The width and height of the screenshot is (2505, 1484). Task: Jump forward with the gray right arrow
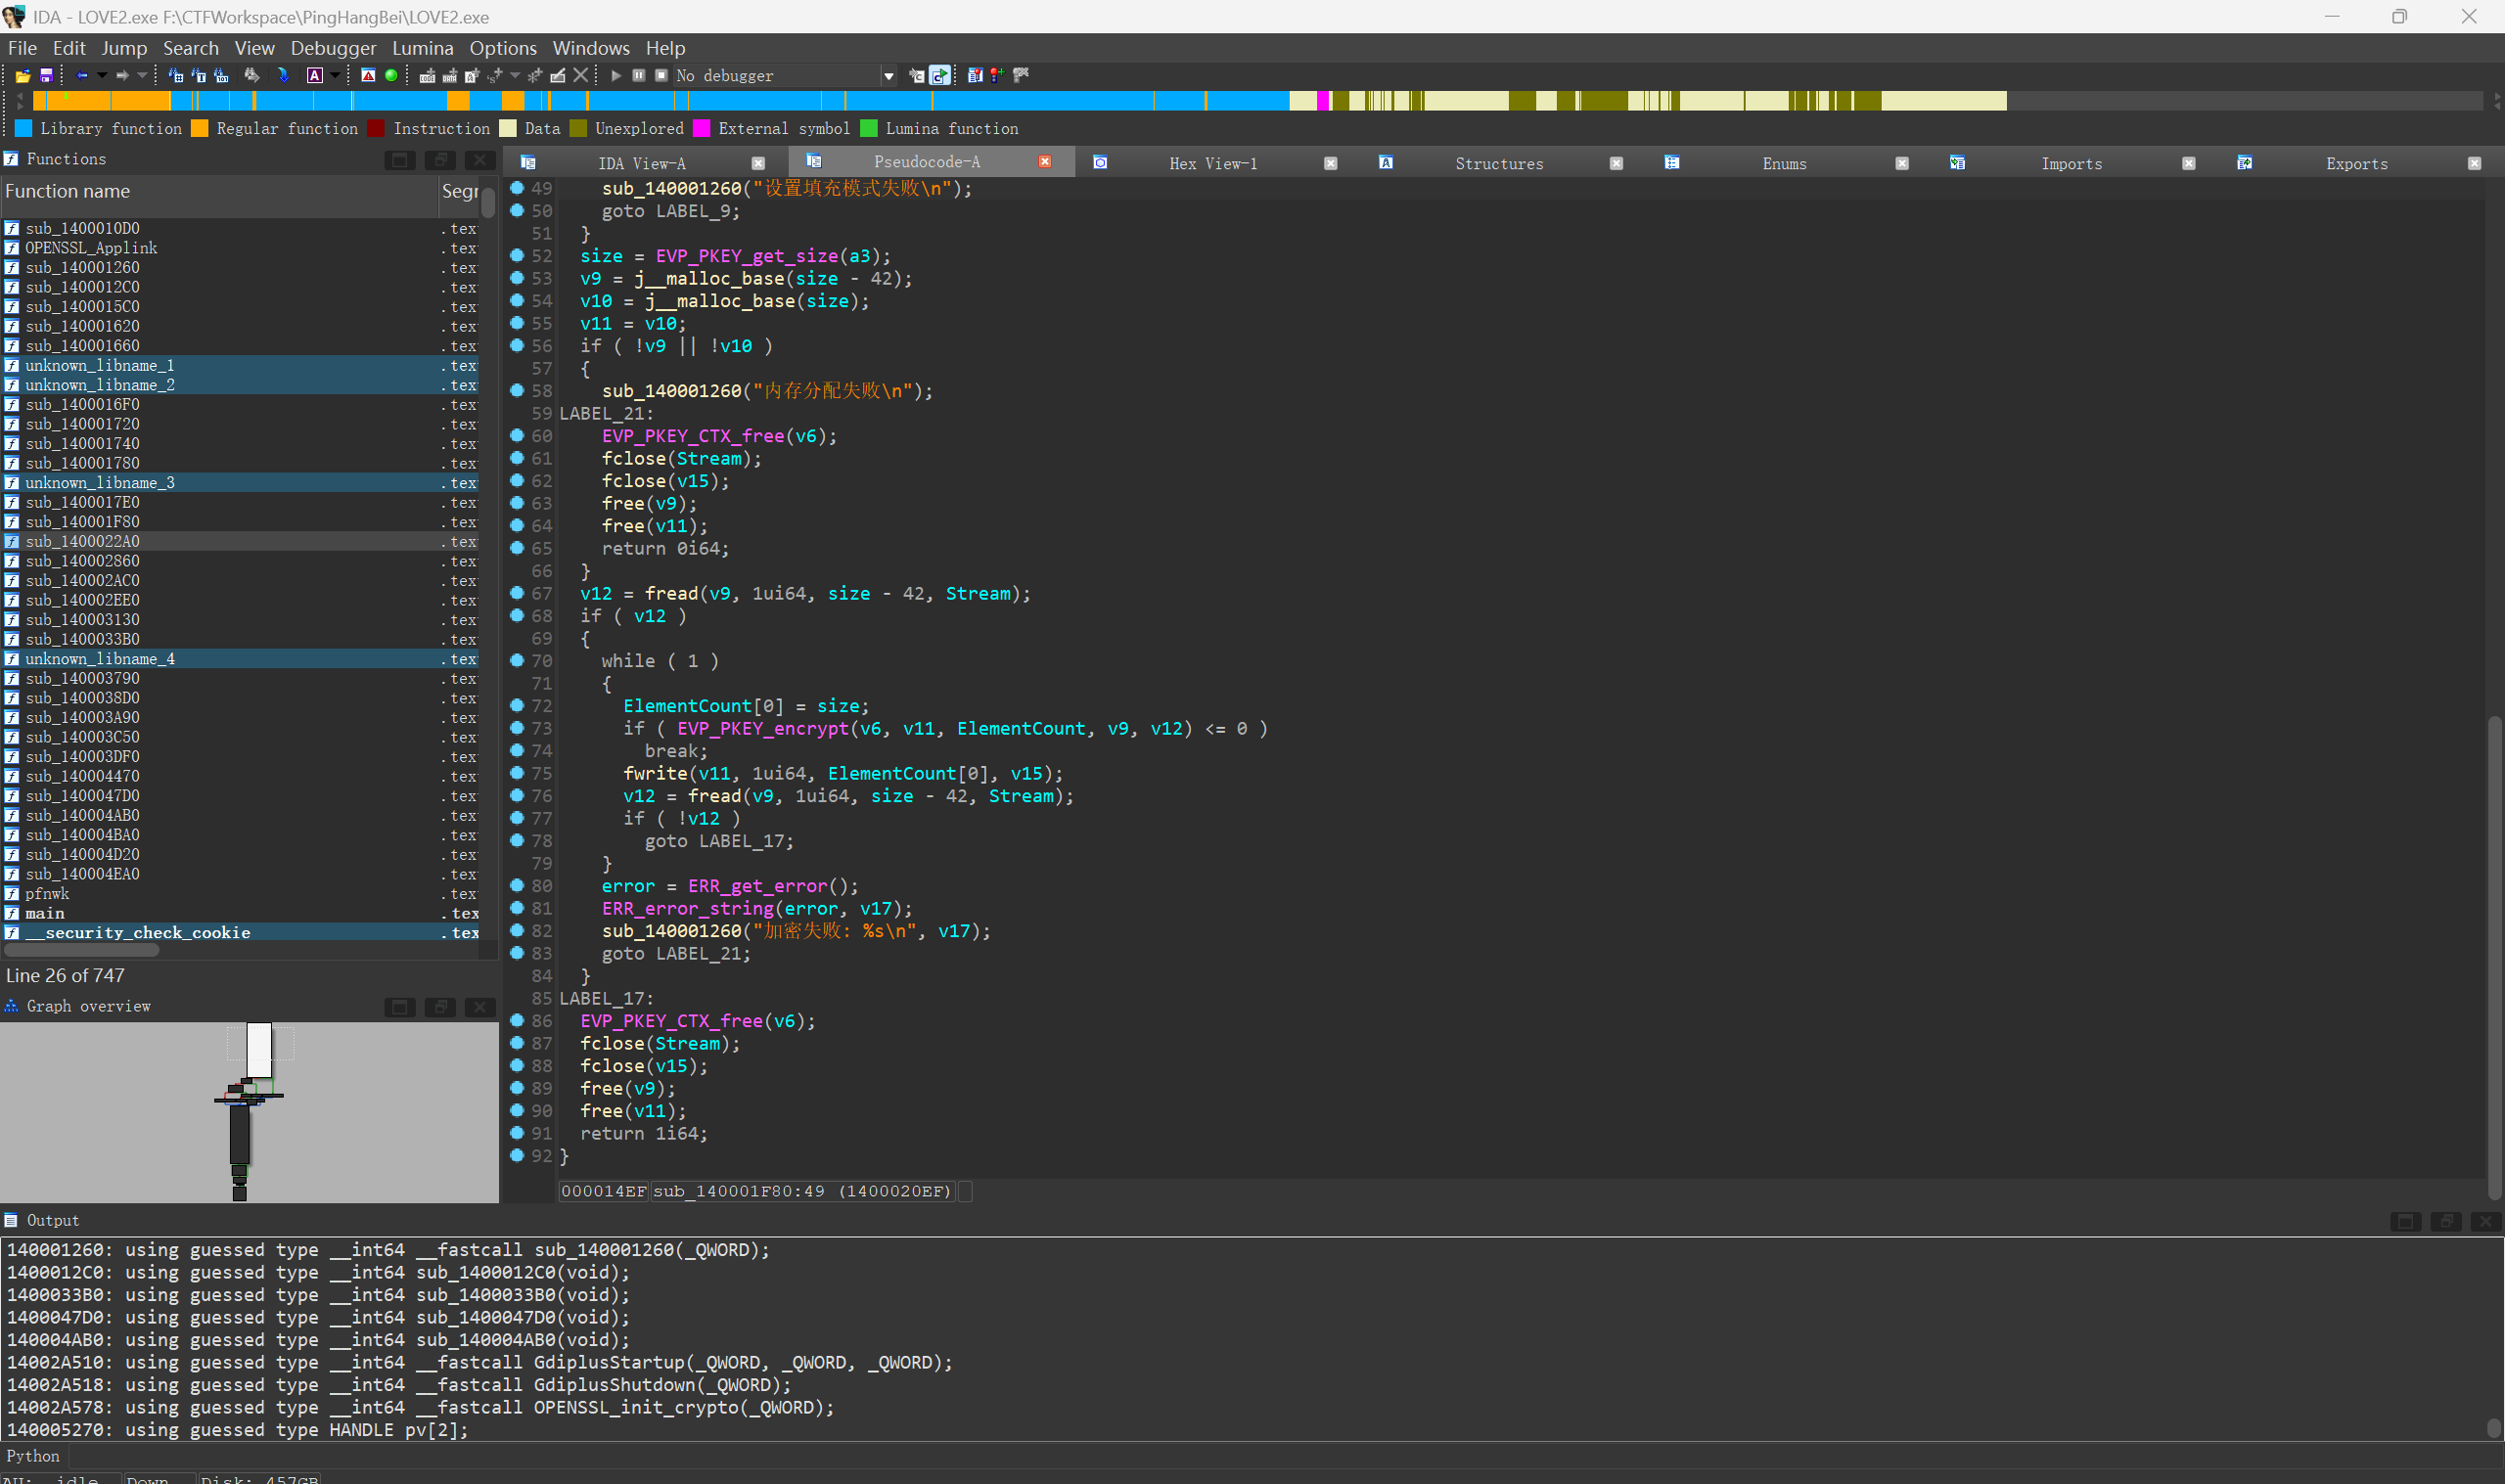click(122, 76)
